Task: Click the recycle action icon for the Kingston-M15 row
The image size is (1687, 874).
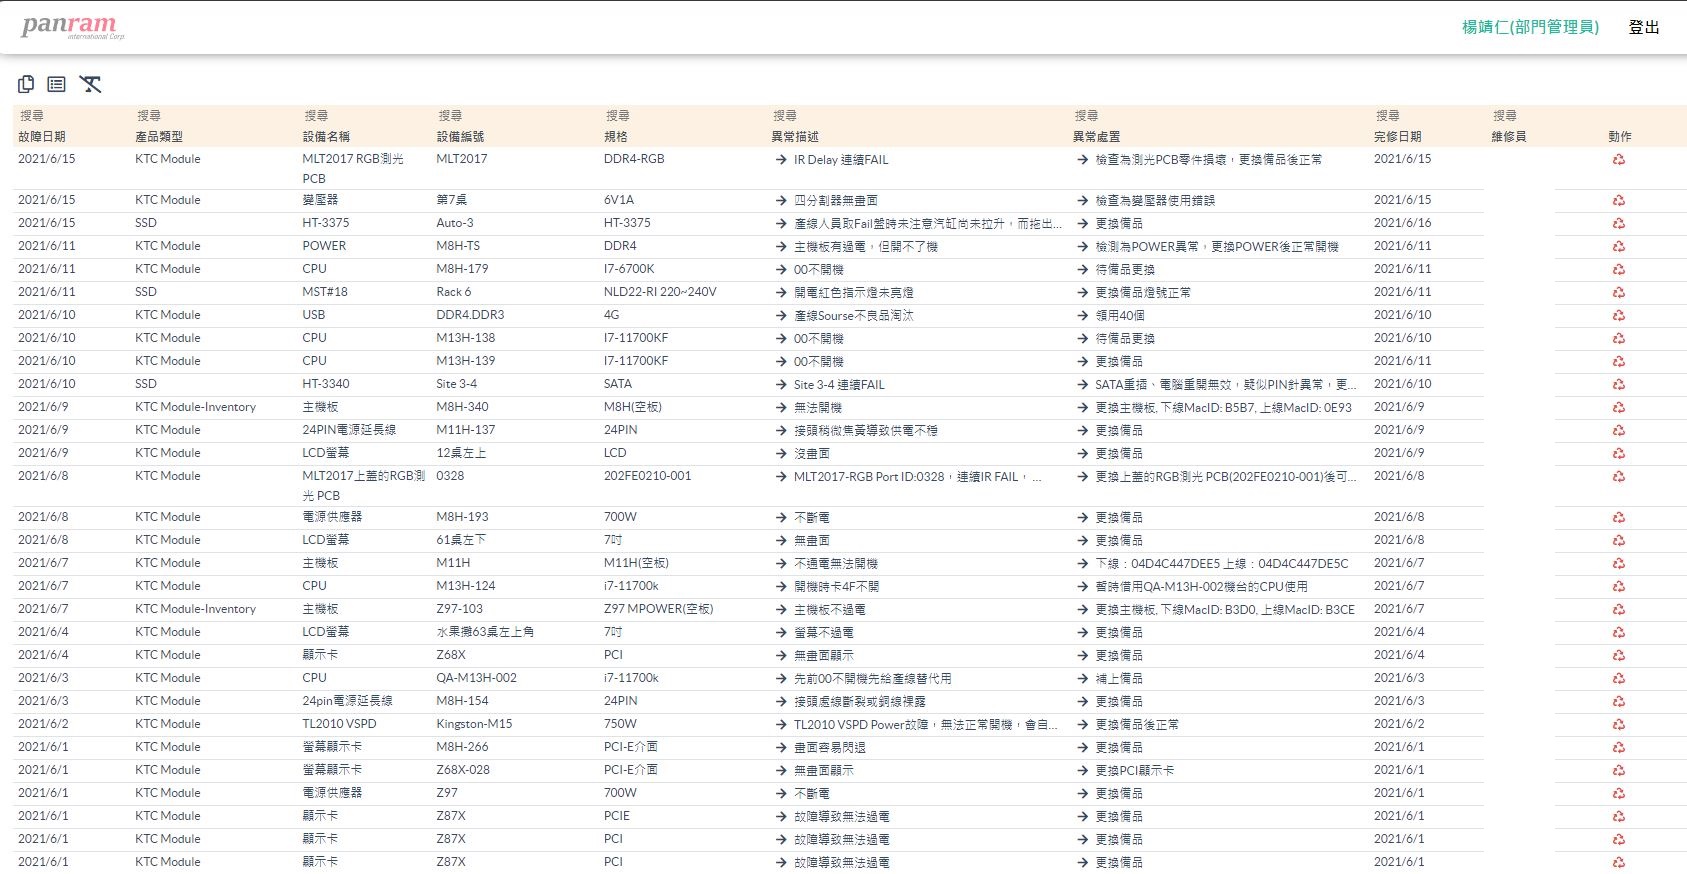Action: (x=1618, y=725)
